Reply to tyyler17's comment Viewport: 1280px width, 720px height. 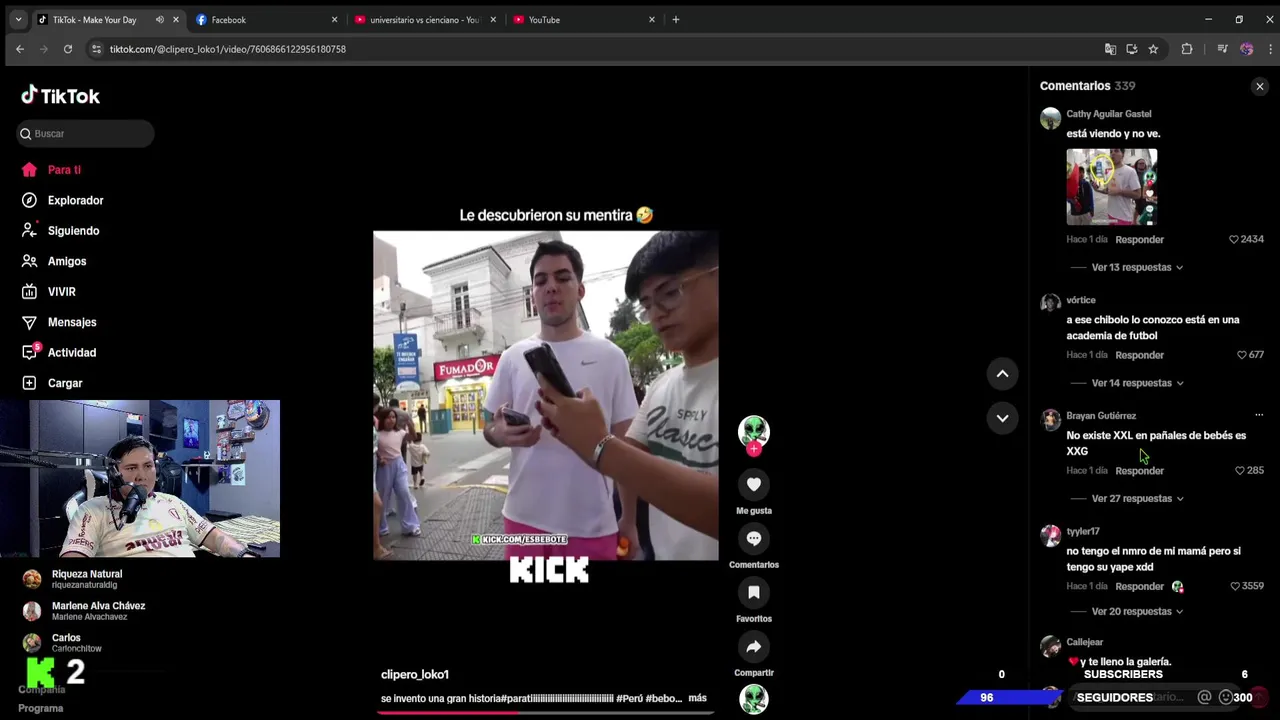point(1139,587)
